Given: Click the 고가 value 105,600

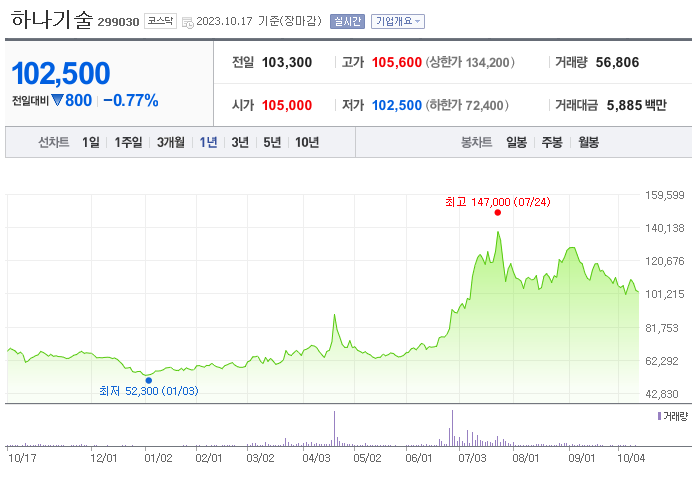Looking at the screenshot, I should point(397,62).
